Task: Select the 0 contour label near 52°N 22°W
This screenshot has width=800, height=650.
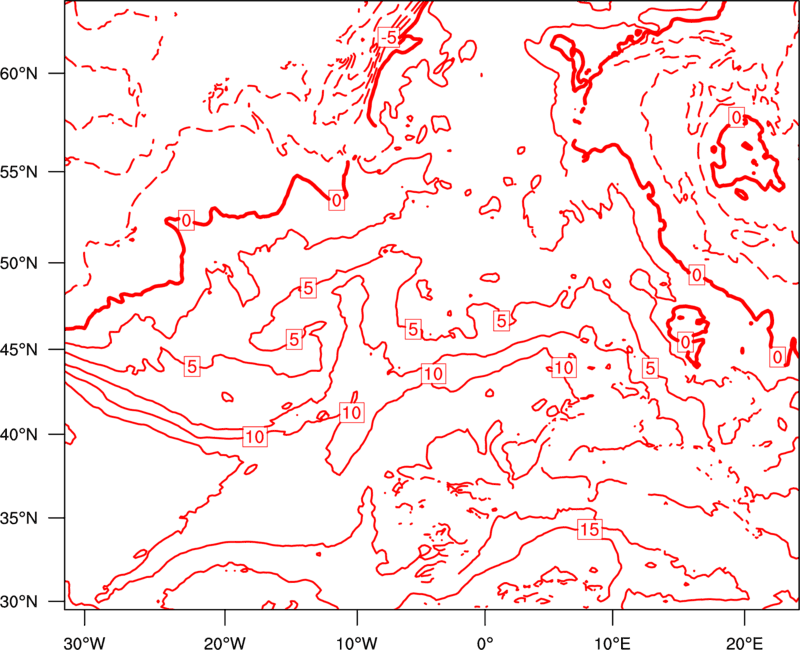Action: pyautogui.click(x=187, y=220)
